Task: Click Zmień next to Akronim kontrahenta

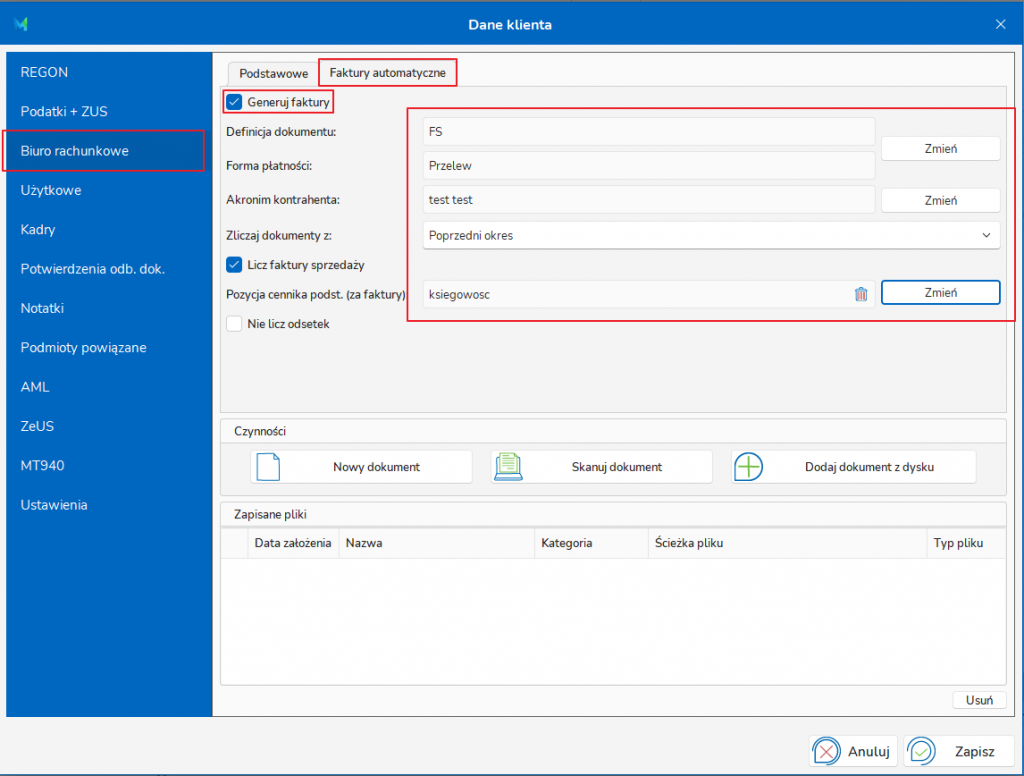Action: (x=940, y=200)
